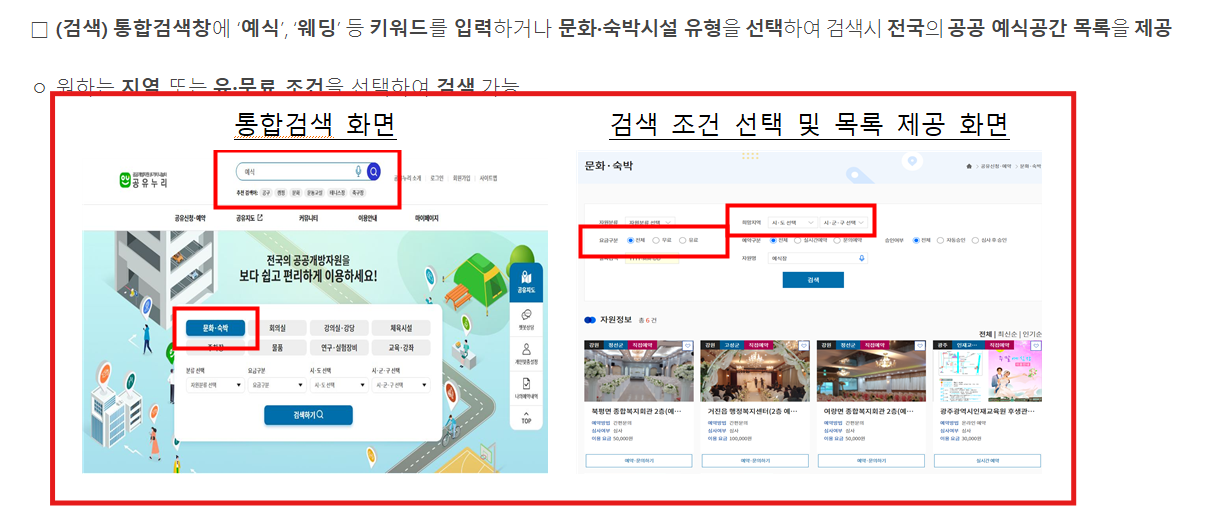Click the 로그인 link
This screenshot has height=511, width=1215.
pyautogui.click(x=437, y=178)
